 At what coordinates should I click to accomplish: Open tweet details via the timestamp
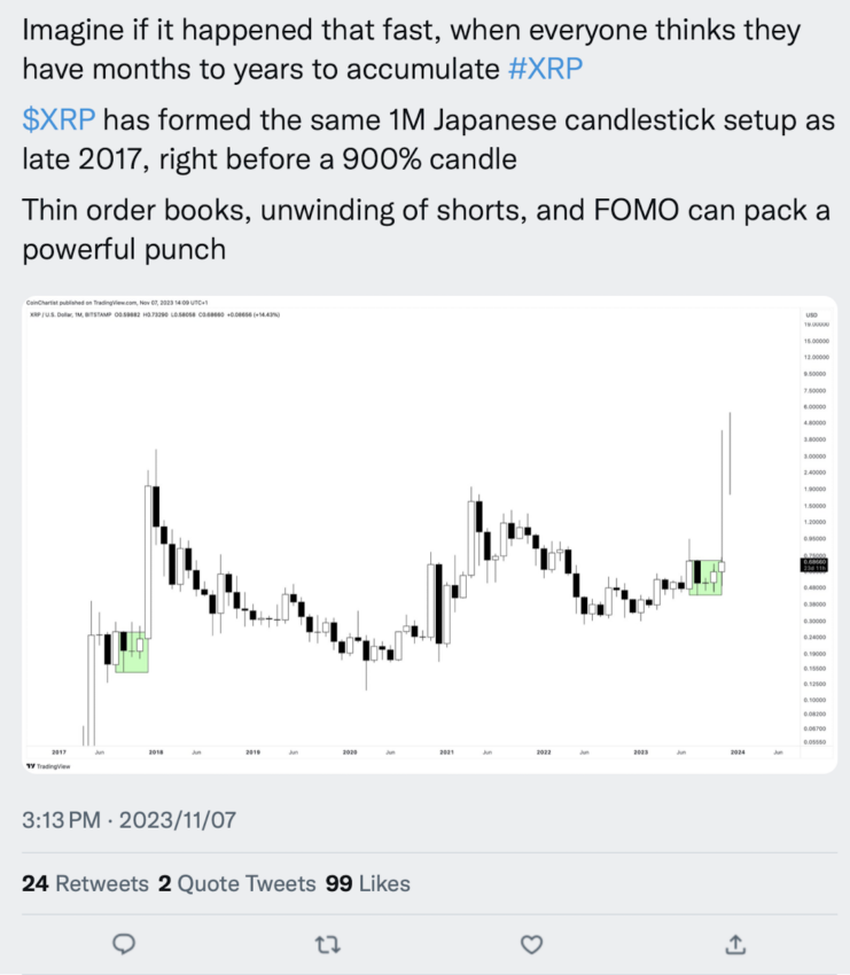pos(130,819)
